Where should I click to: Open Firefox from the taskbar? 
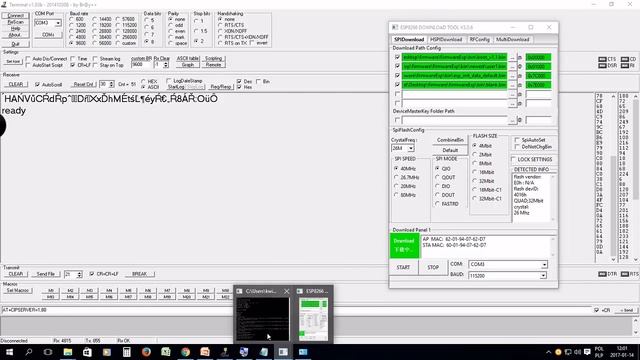[x=146, y=352]
